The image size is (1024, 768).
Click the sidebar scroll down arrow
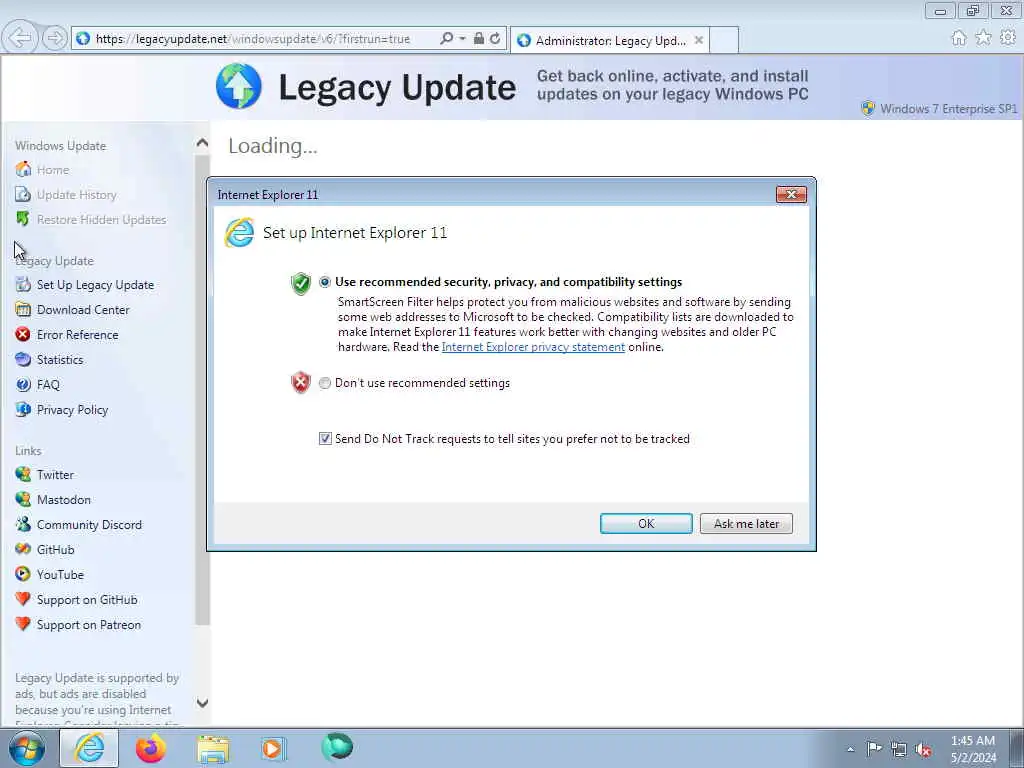[x=202, y=703]
